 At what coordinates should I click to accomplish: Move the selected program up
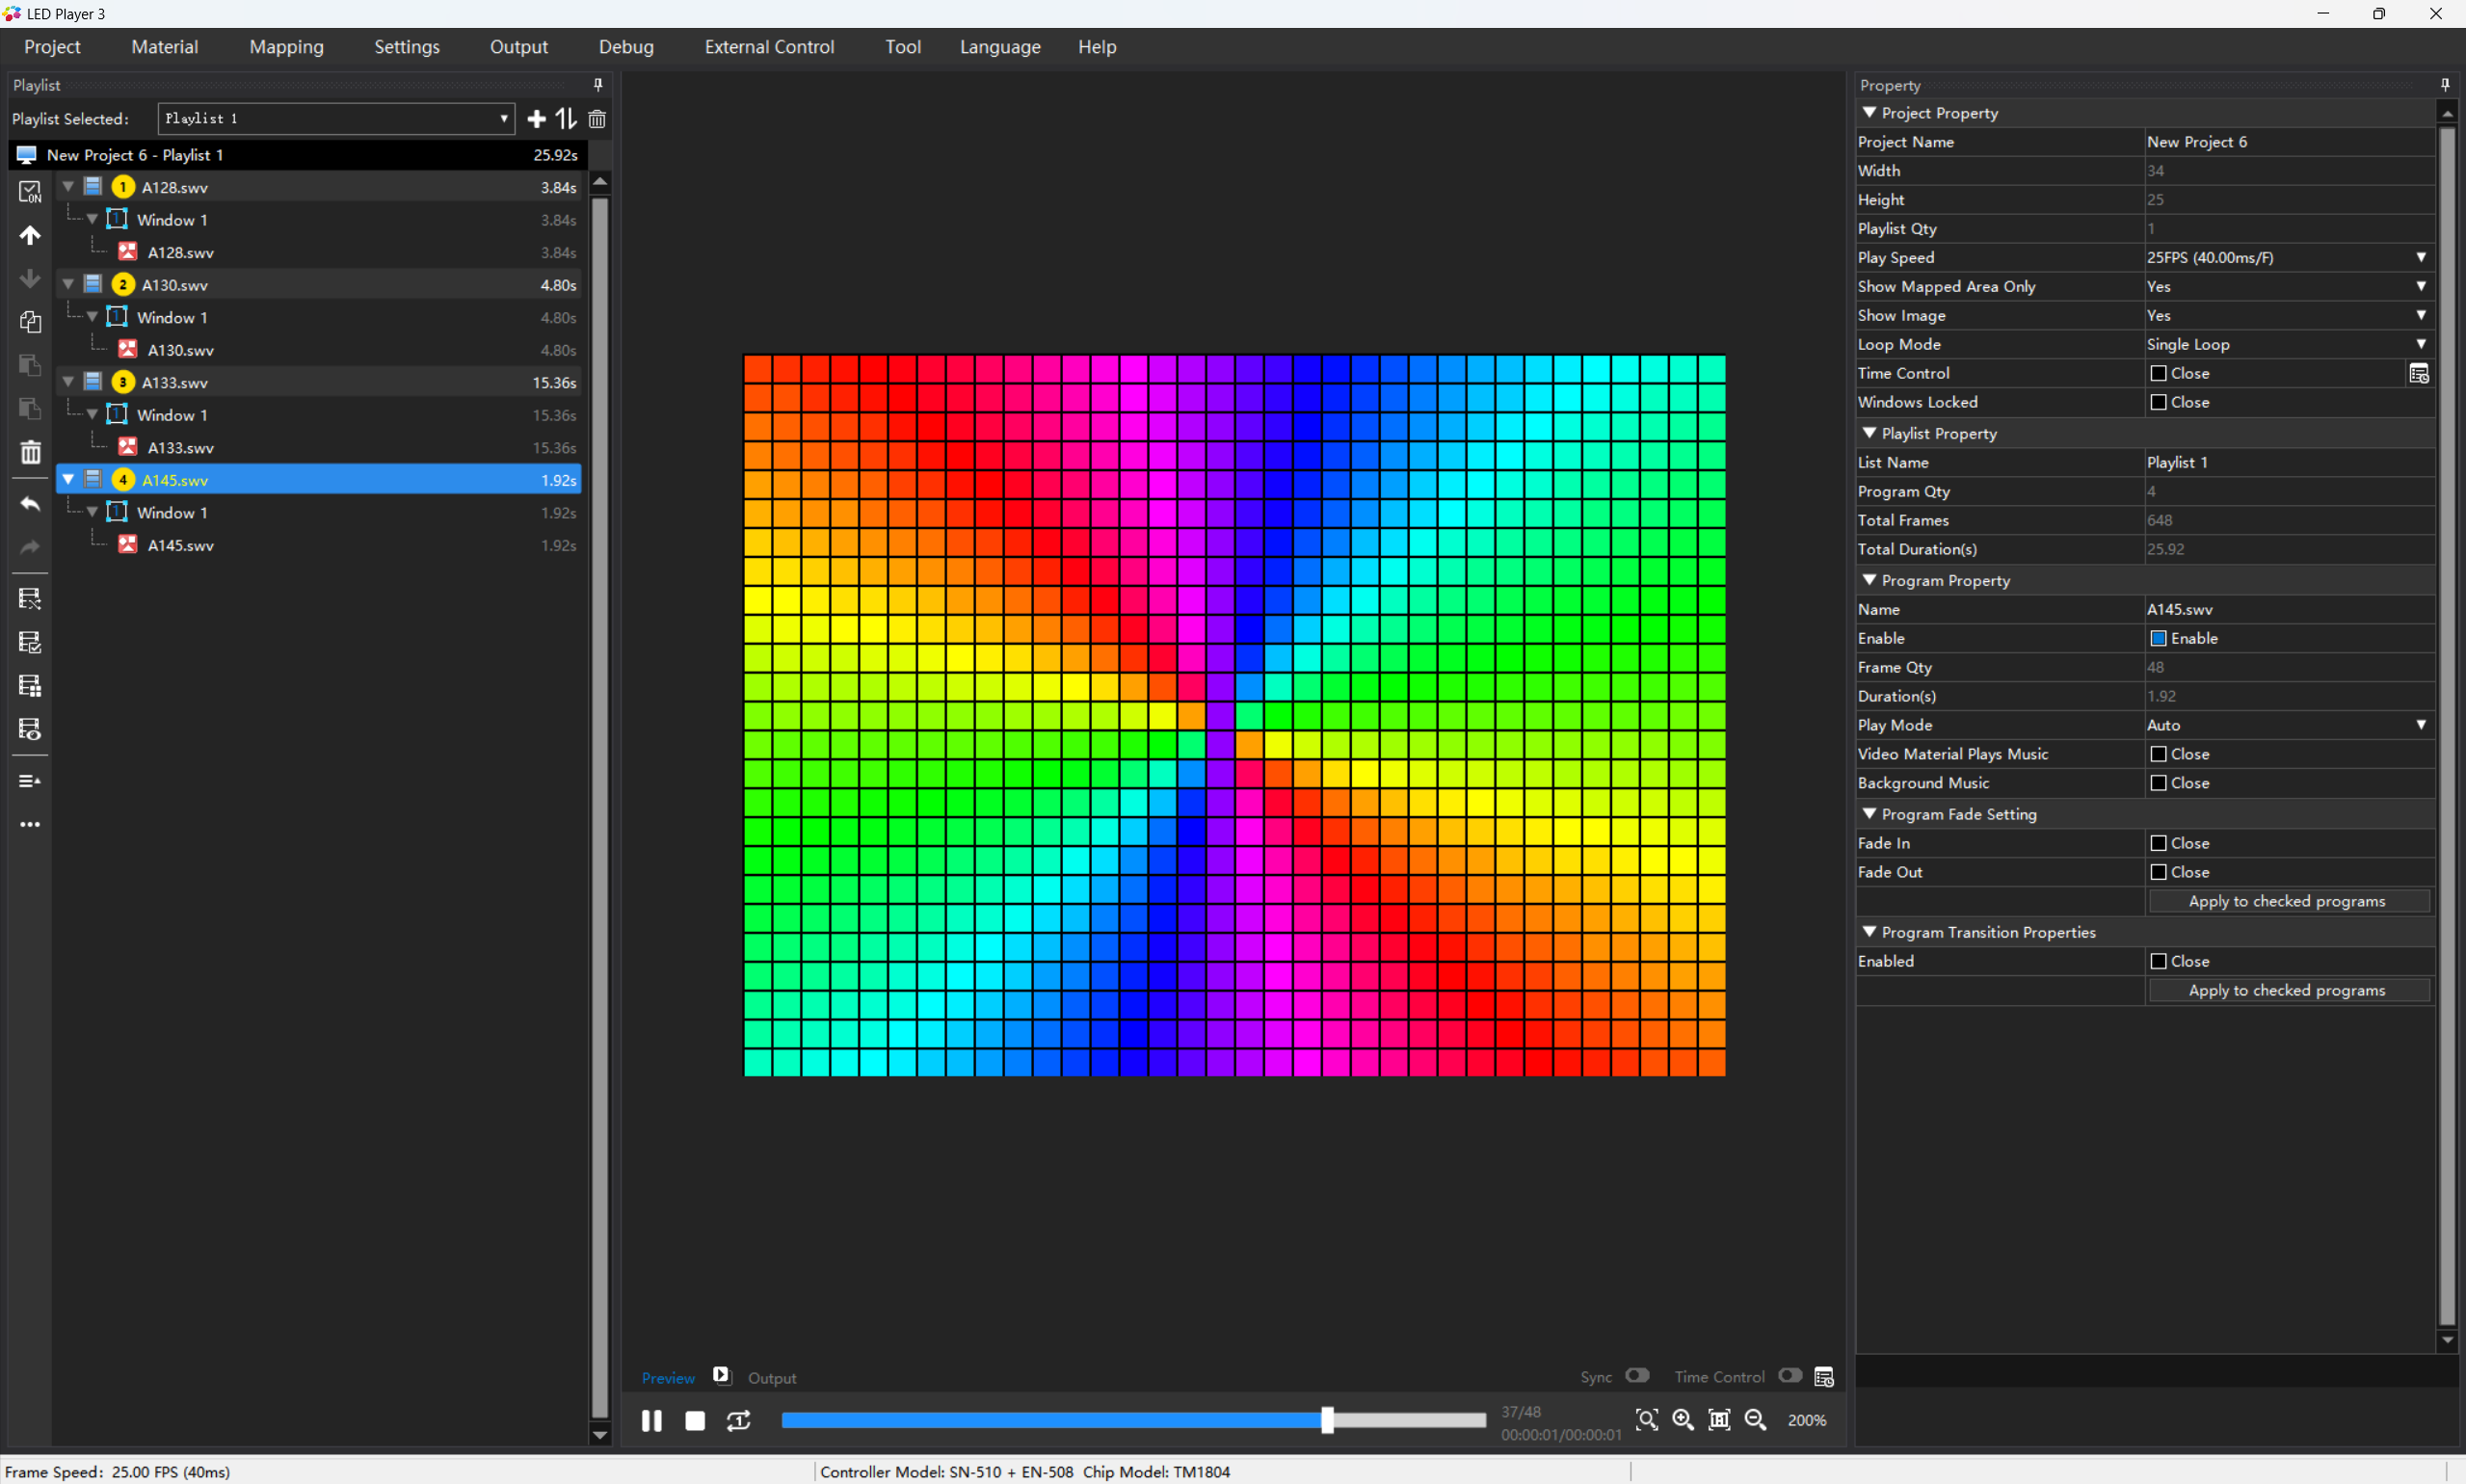click(30, 235)
